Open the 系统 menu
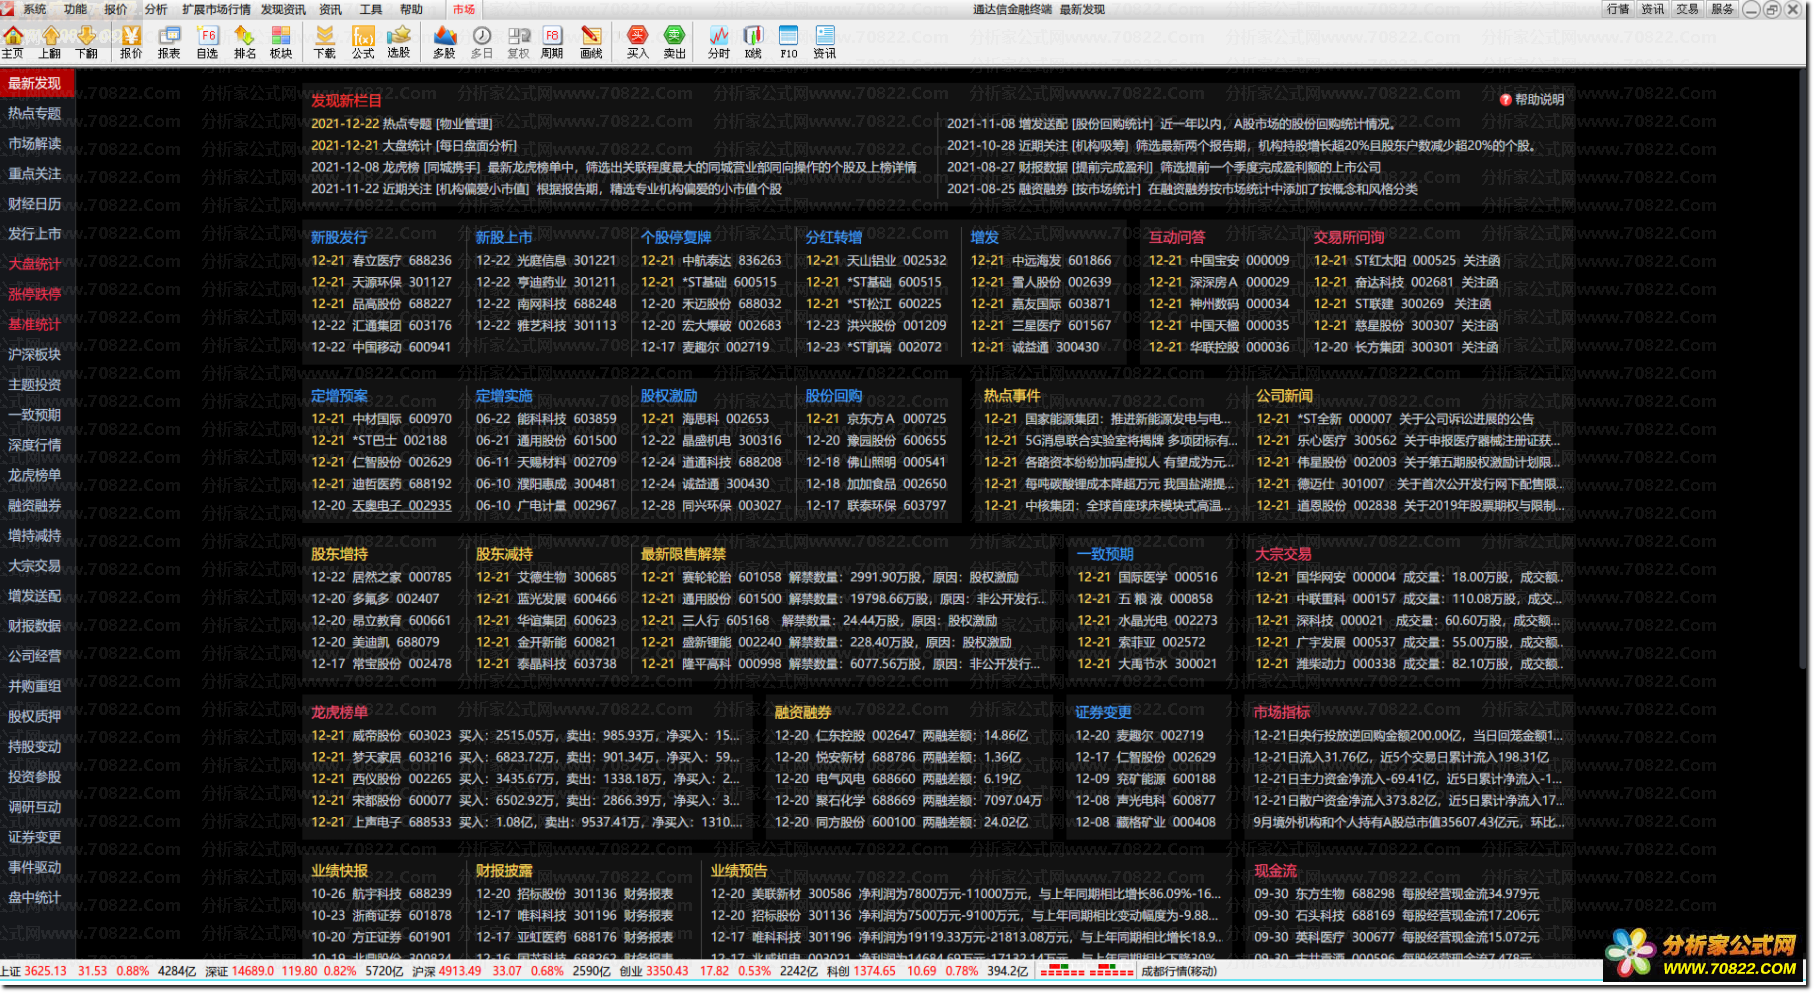Image resolution: width=1815 pixels, height=993 pixels. [35, 9]
